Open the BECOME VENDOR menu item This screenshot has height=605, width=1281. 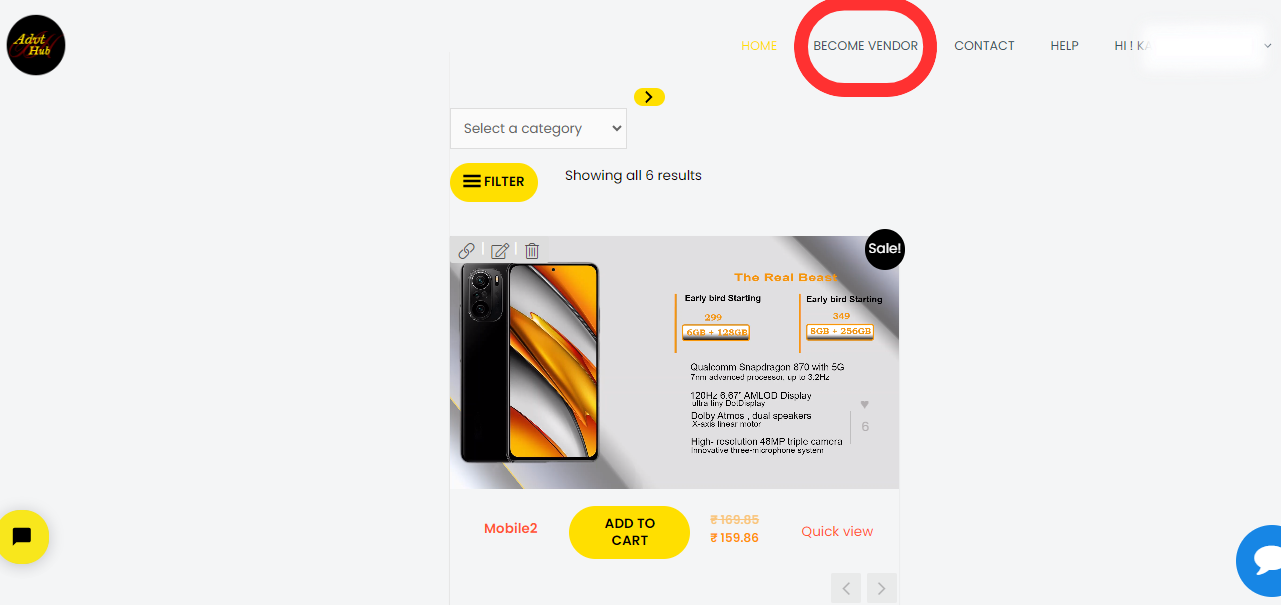tap(866, 46)
